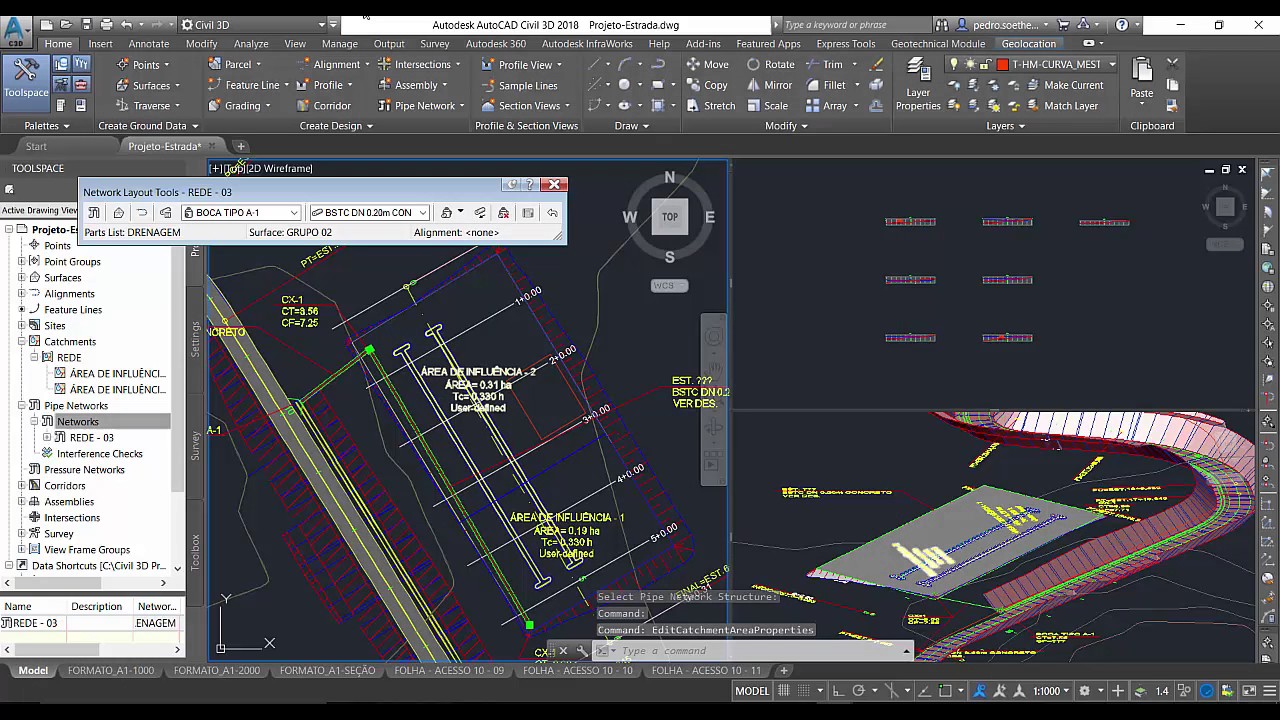Open the Geotechnical Module tab
Image resolution: width=1280 pixels, height=720 pixels.
point(938,44)
